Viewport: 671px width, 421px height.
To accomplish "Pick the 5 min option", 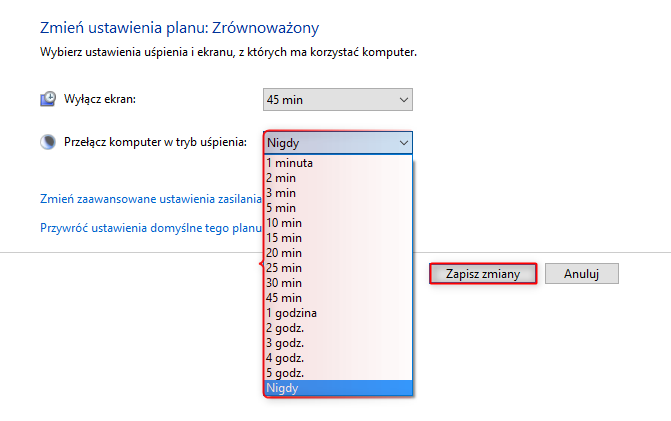I will tap(338, 208).
